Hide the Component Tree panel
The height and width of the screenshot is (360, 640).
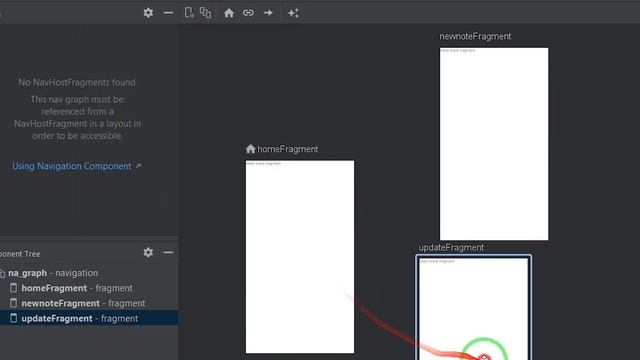(x=168, y=253)
